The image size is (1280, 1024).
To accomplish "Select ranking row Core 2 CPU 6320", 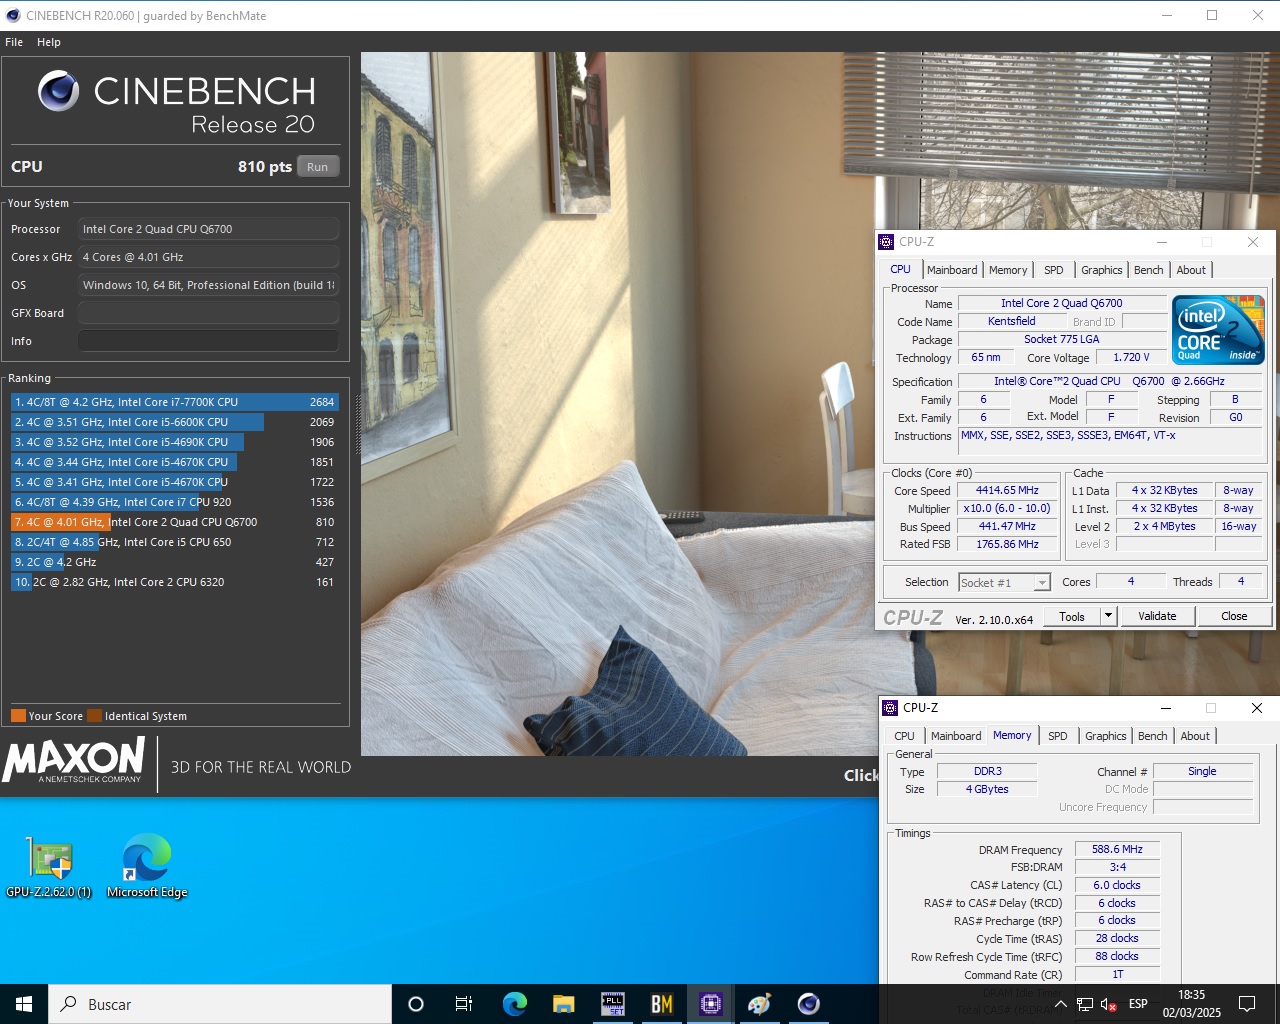I will [x=175, y=582].
